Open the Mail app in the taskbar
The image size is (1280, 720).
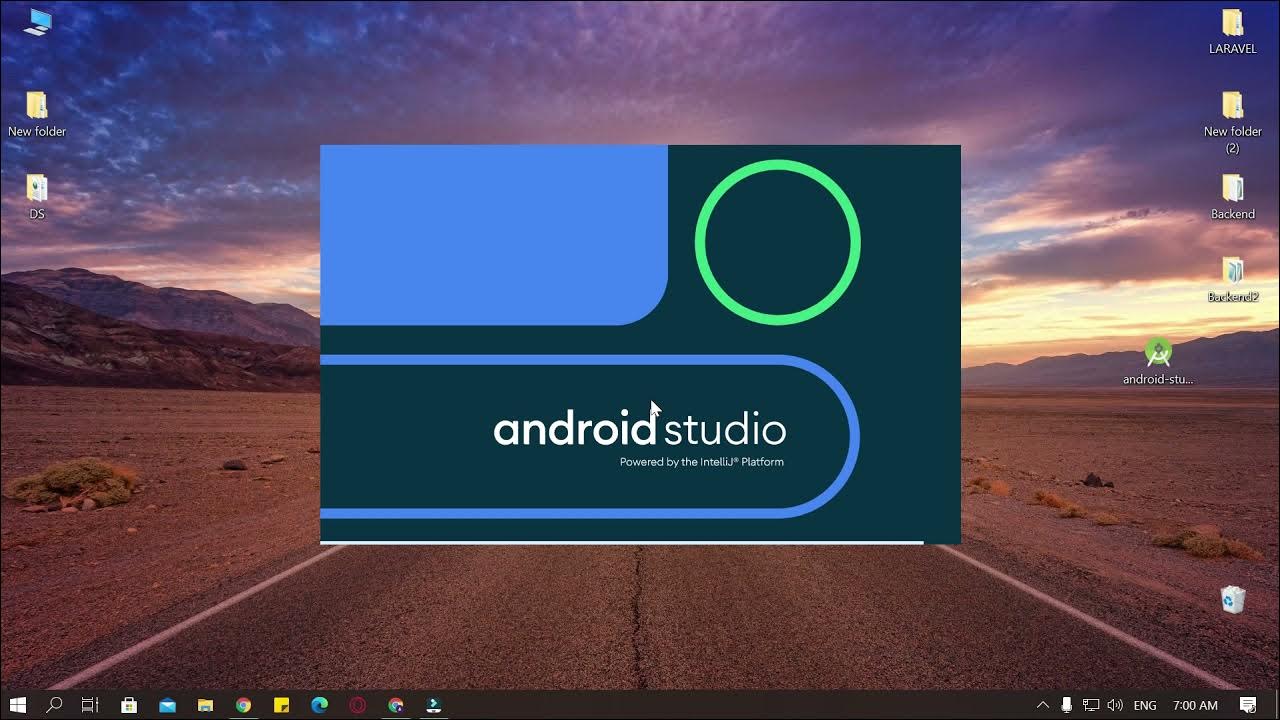click(167, 705)
